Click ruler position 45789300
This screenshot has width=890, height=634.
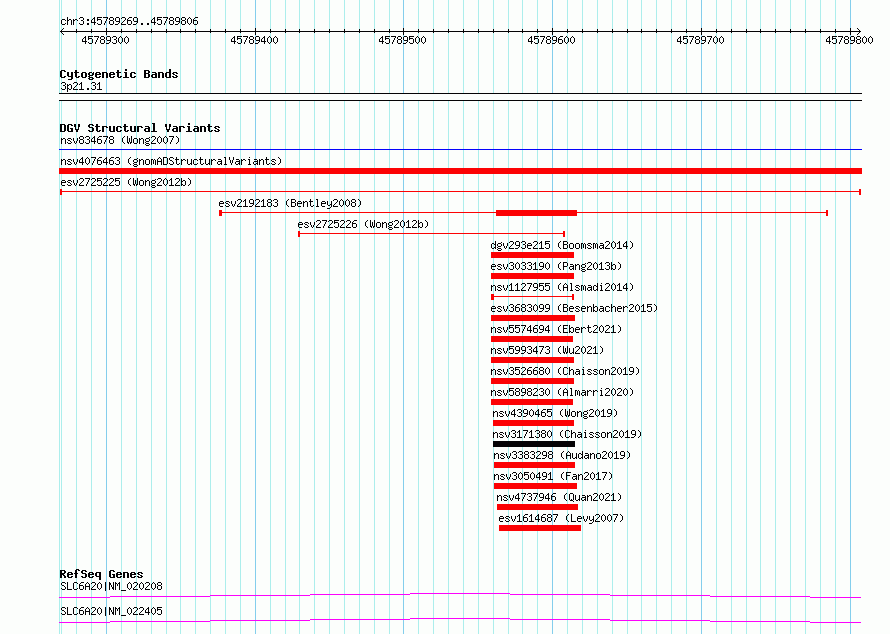106,40
